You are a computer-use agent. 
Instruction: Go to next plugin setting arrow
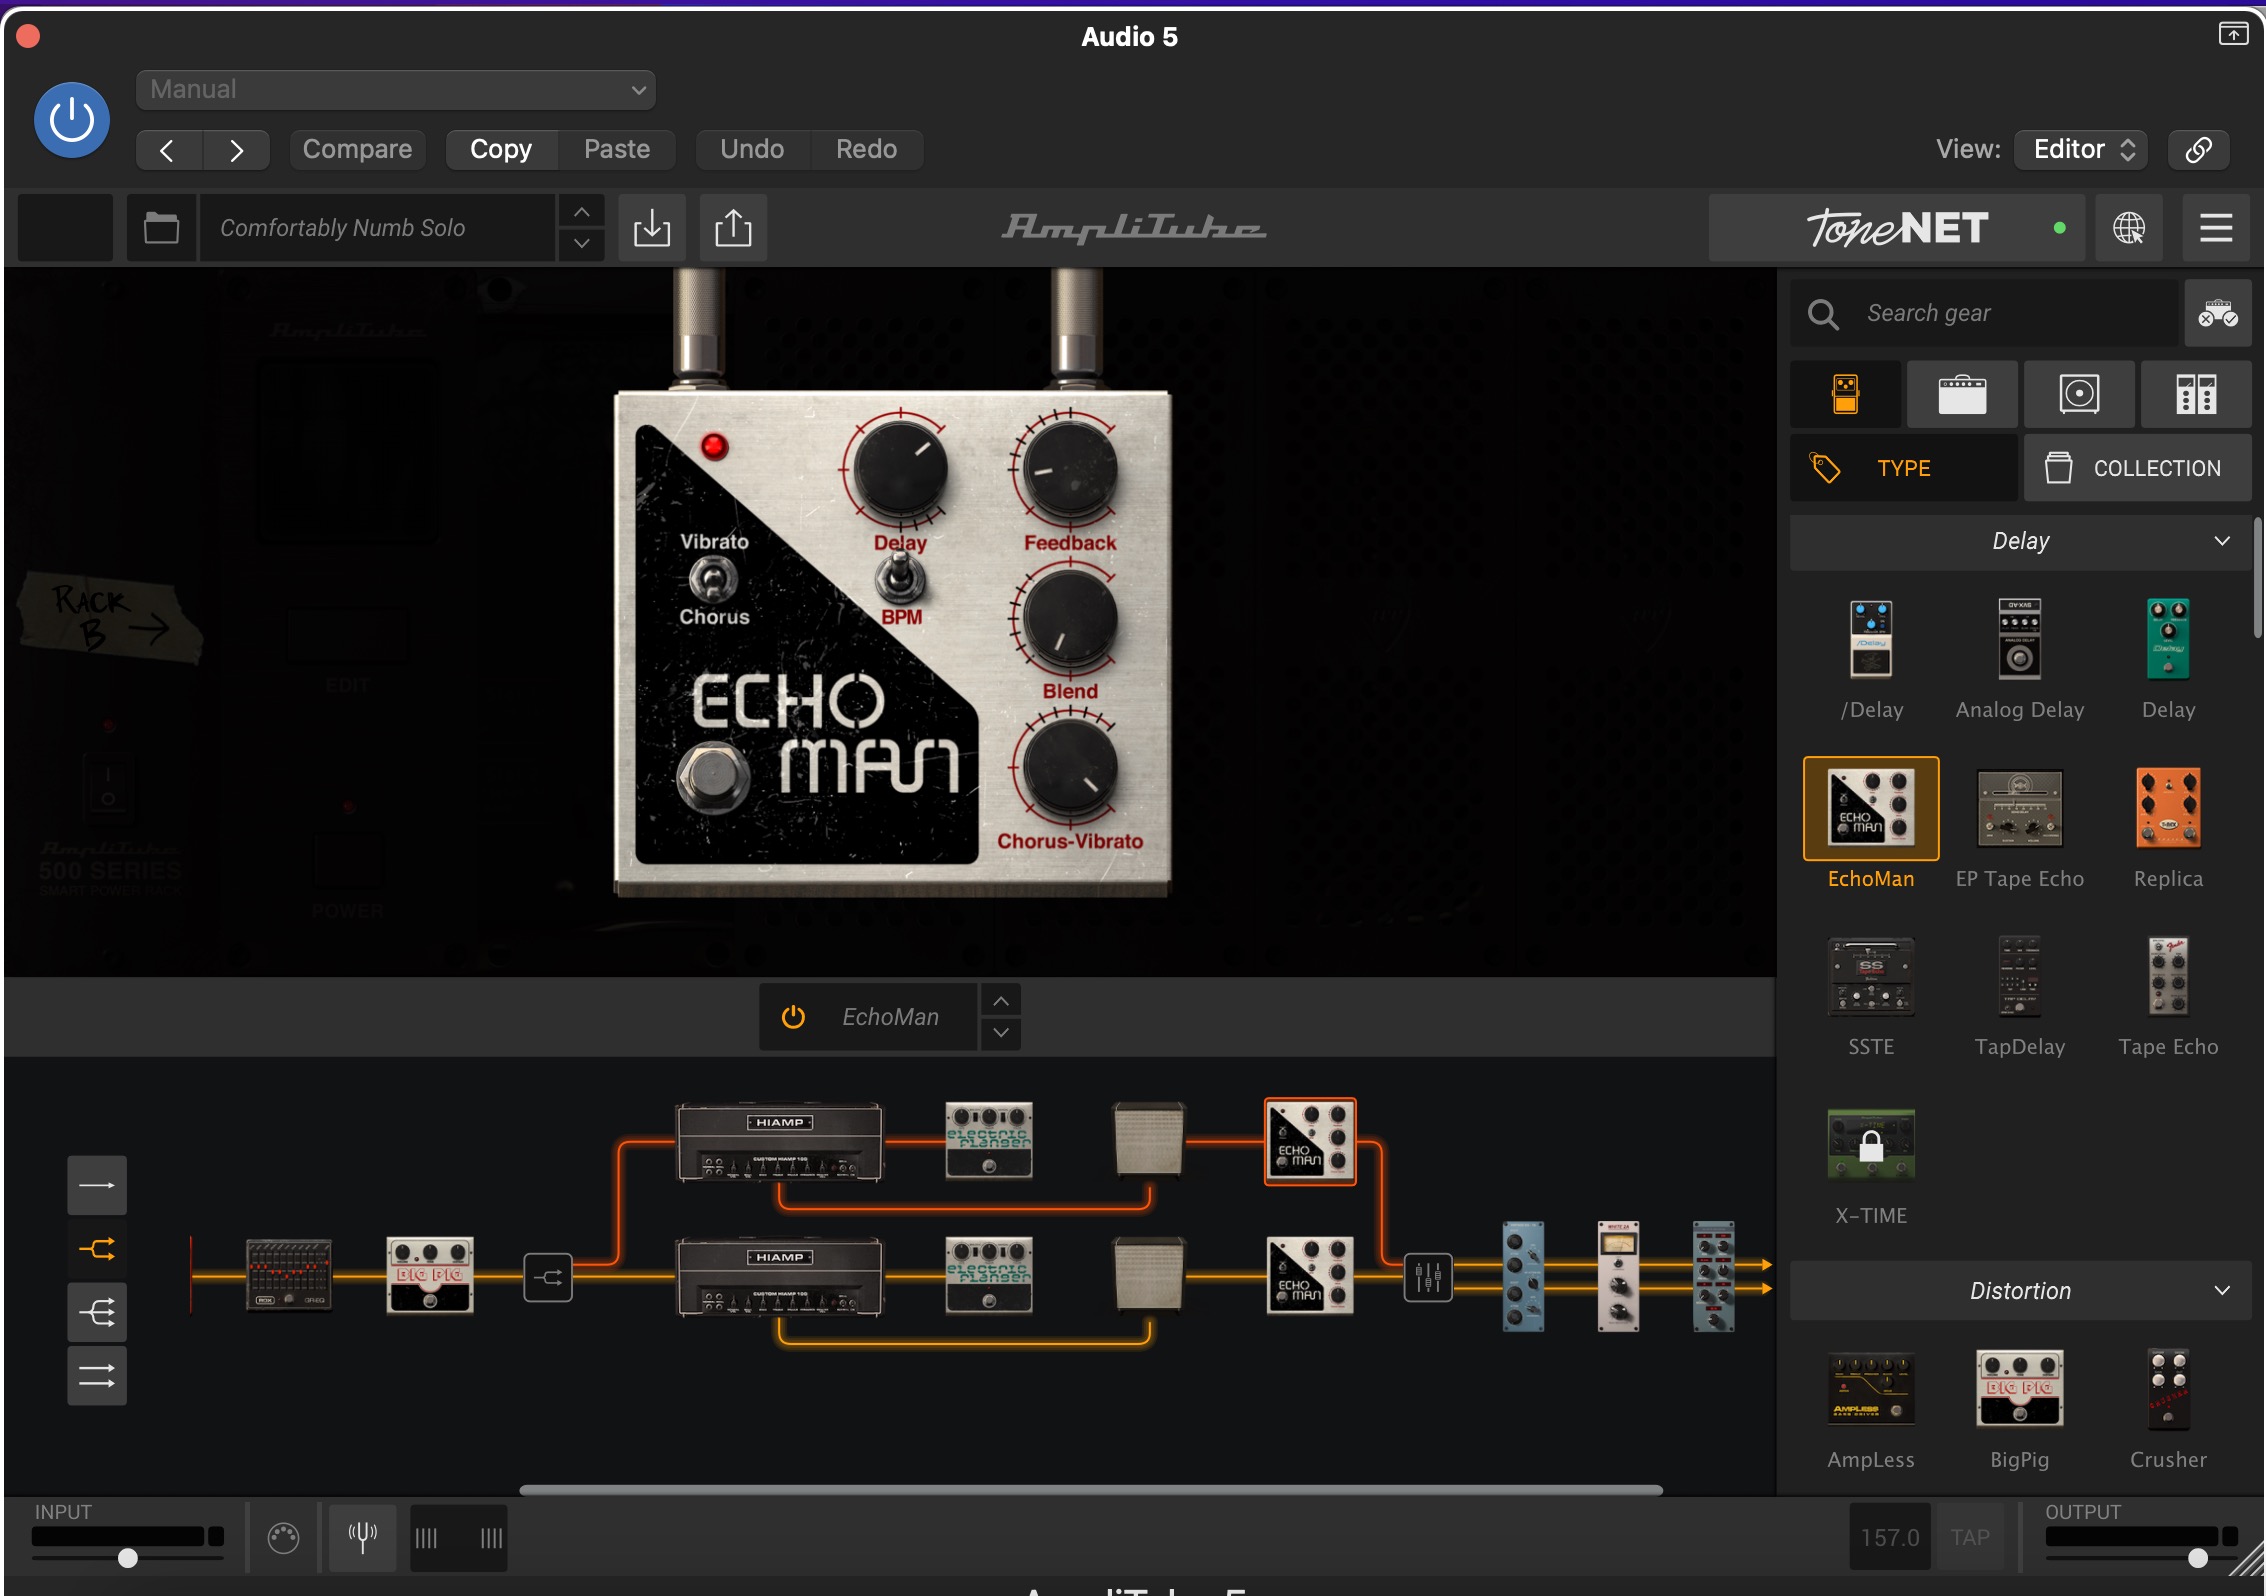[x=236, y=150]
